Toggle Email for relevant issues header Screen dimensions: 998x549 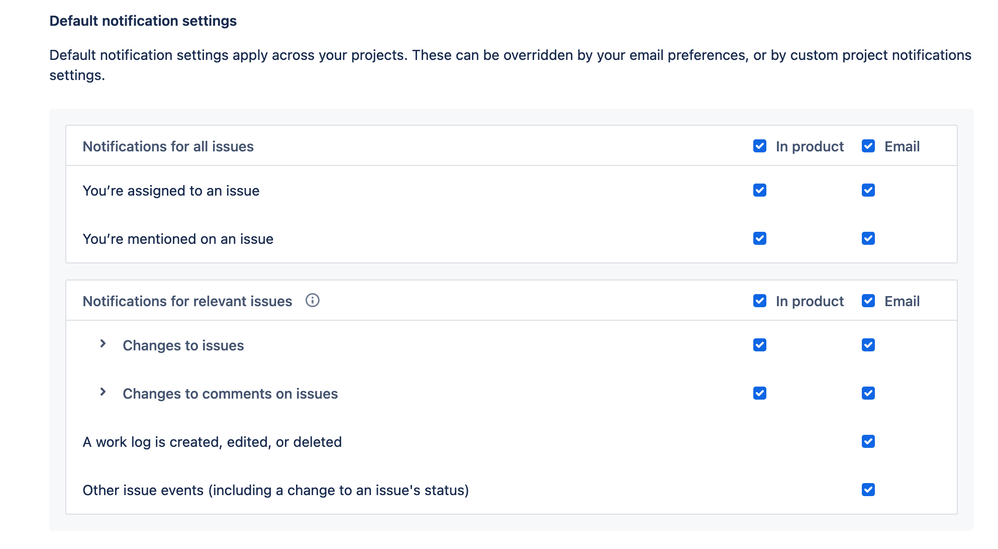868,301
